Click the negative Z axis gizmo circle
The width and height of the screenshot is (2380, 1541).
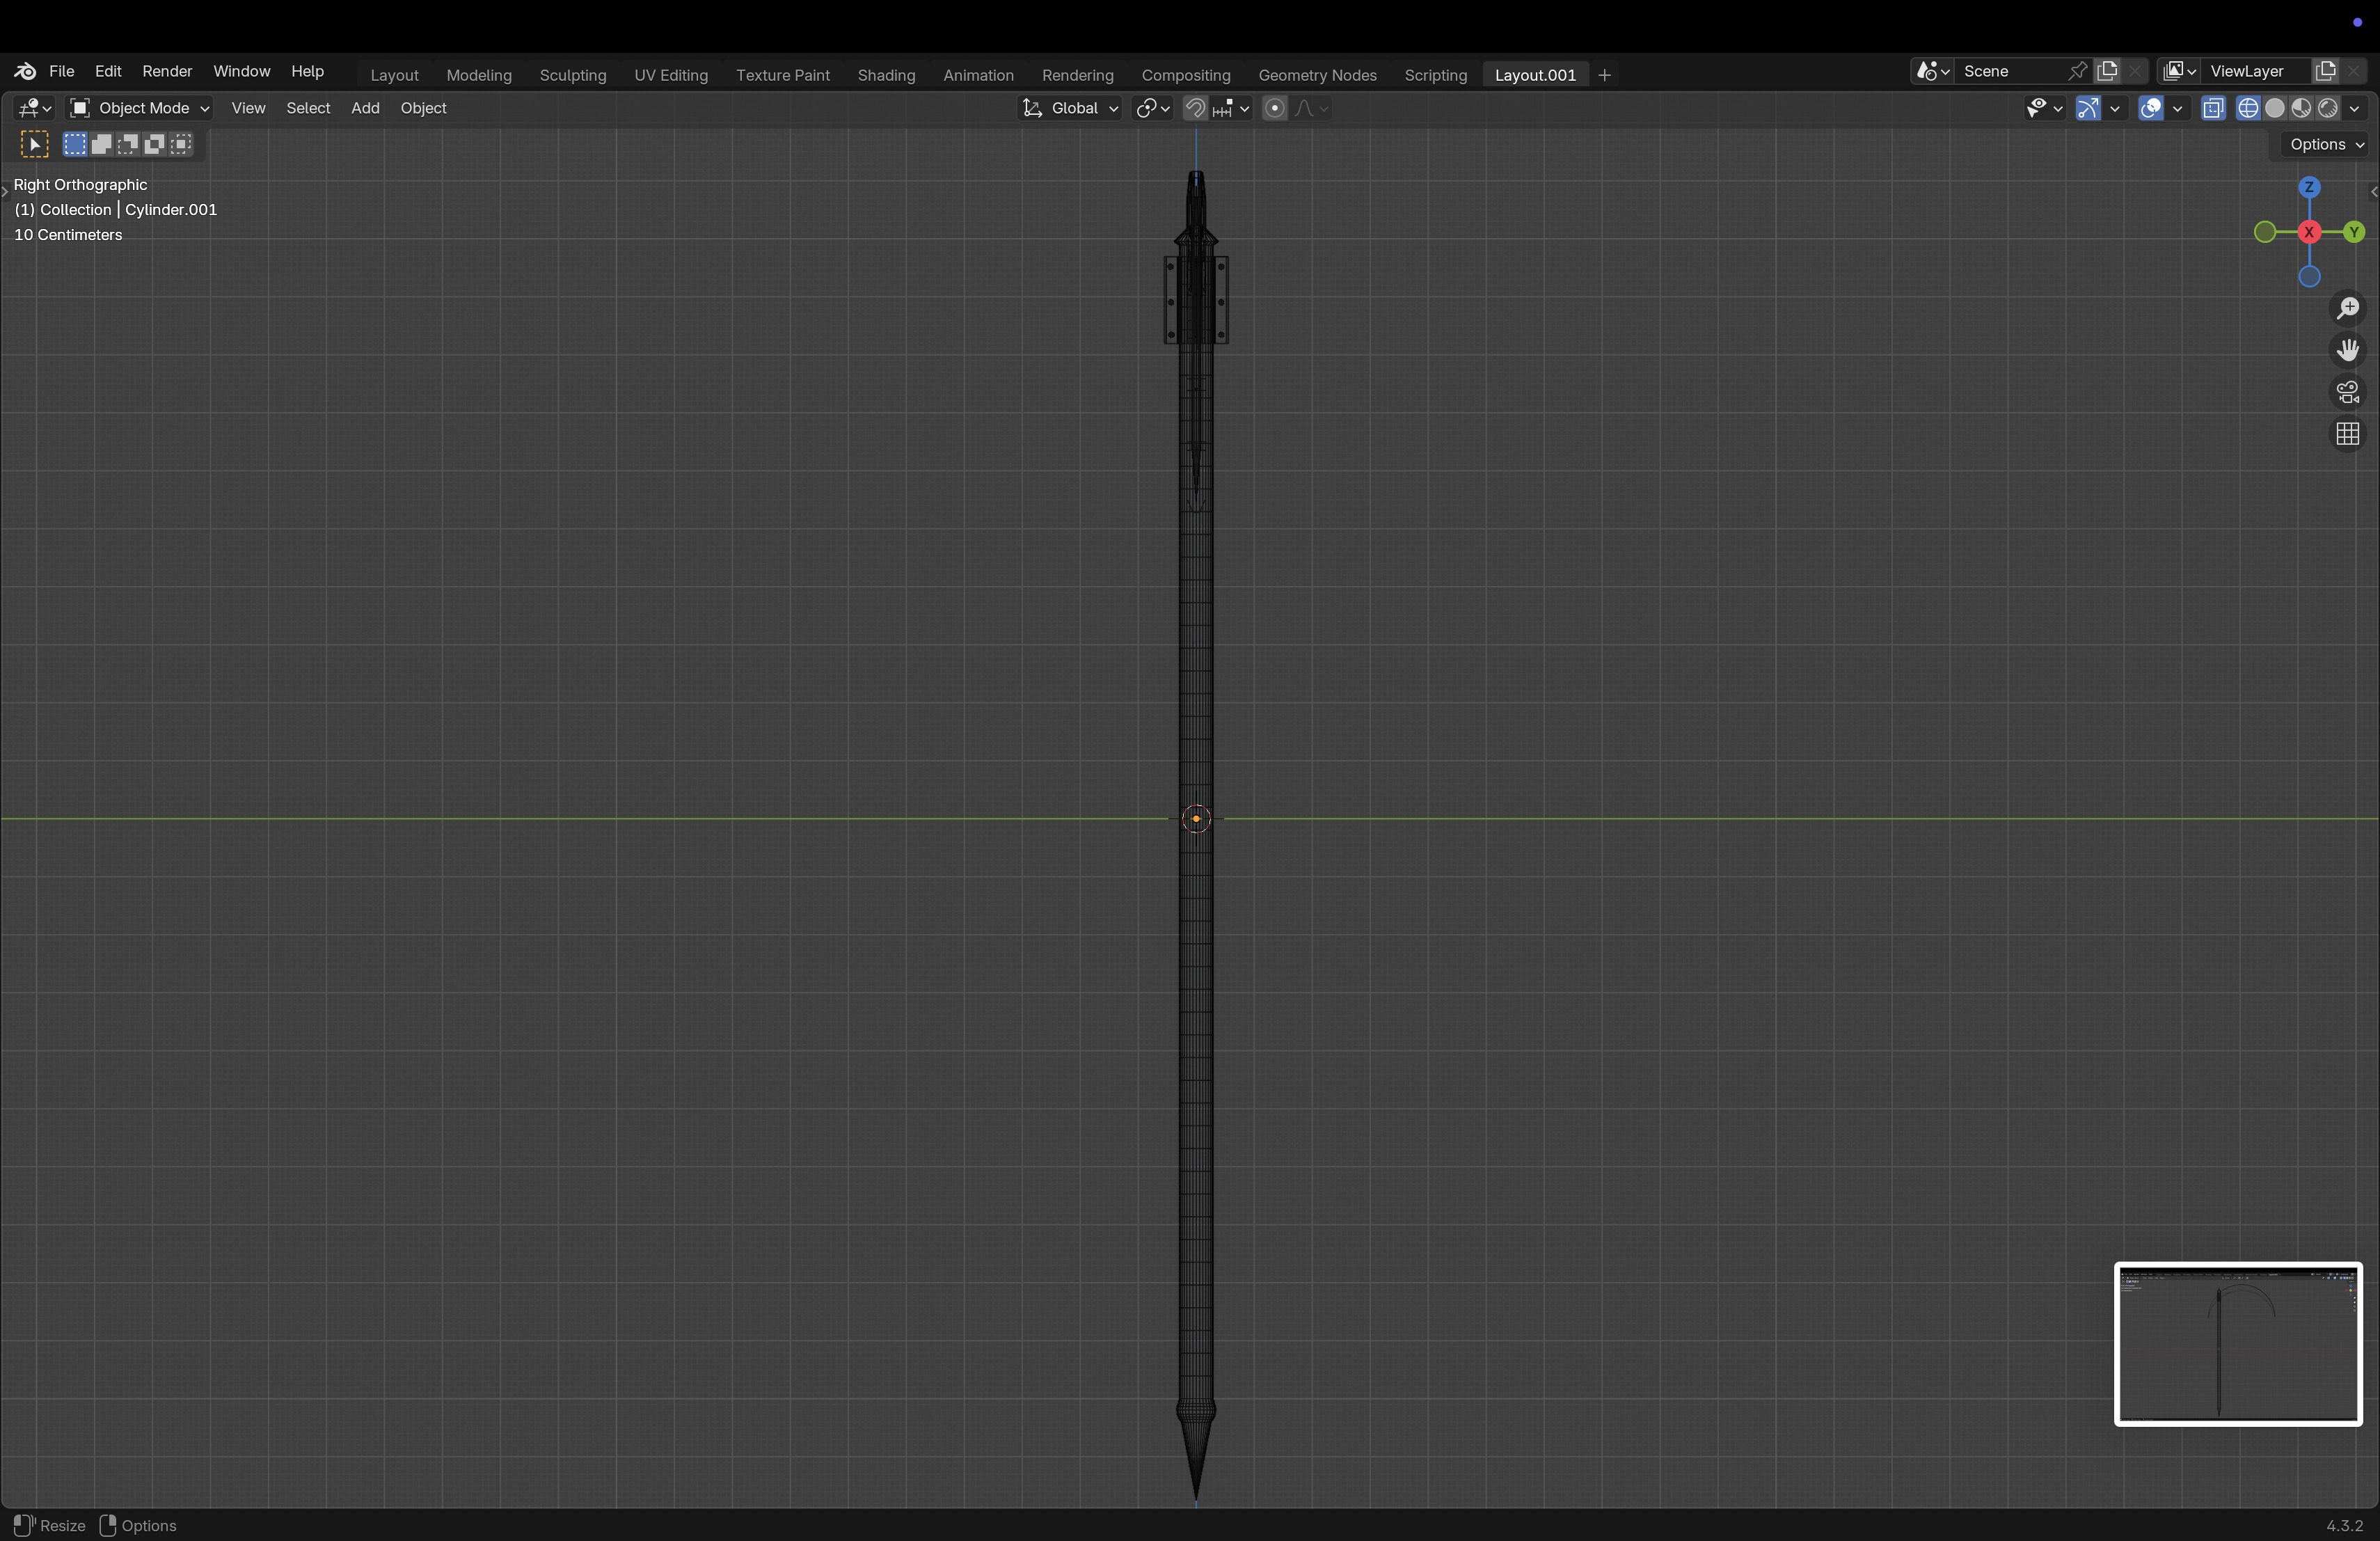[x=2309, y=277]
